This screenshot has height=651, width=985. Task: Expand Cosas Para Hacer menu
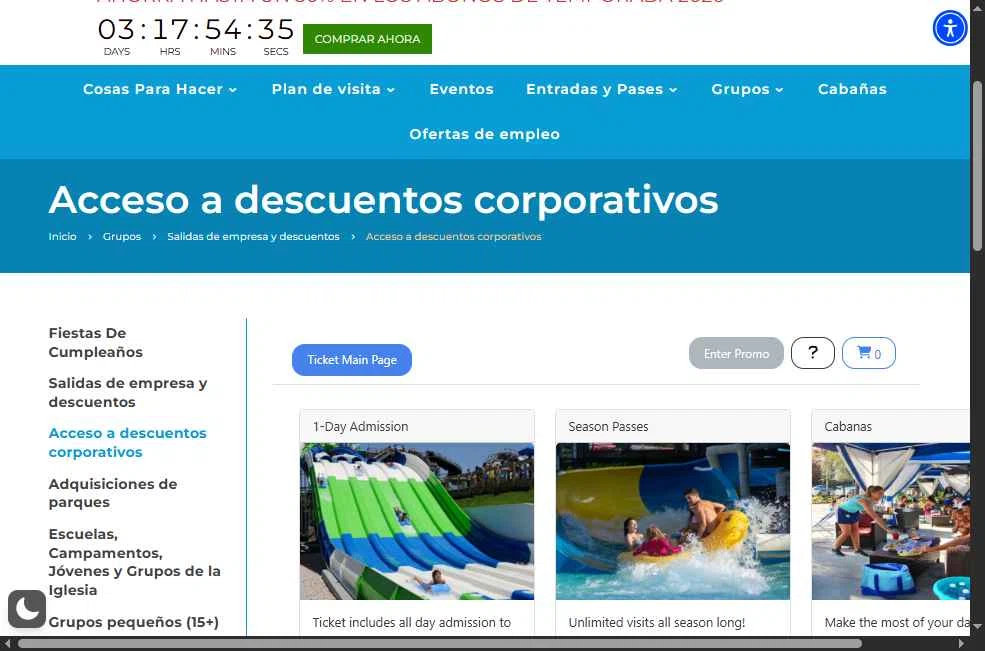click(x=160, y=89)
